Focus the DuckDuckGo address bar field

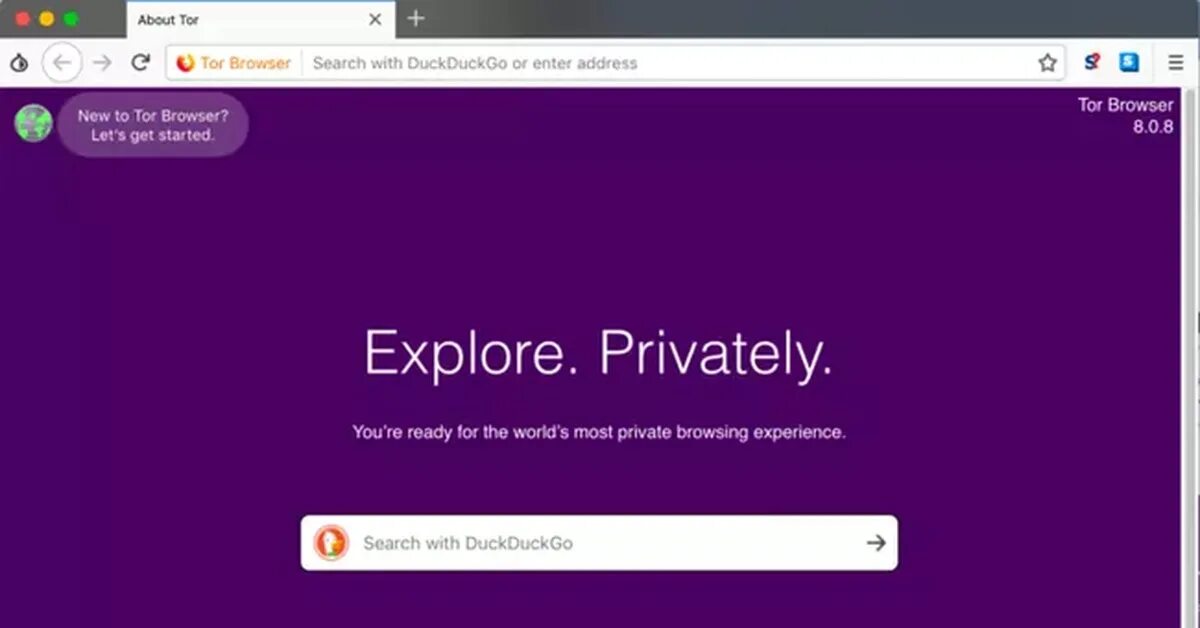coord(668,63)
